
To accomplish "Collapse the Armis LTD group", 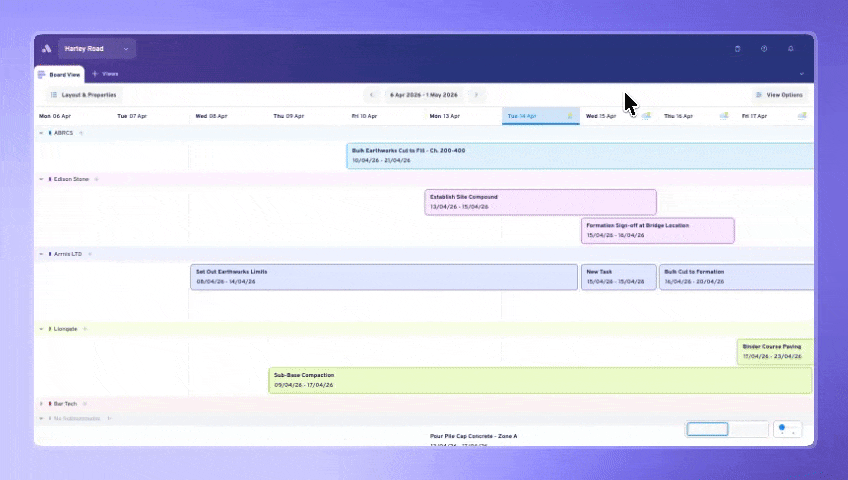I will (x=41, y=254).
